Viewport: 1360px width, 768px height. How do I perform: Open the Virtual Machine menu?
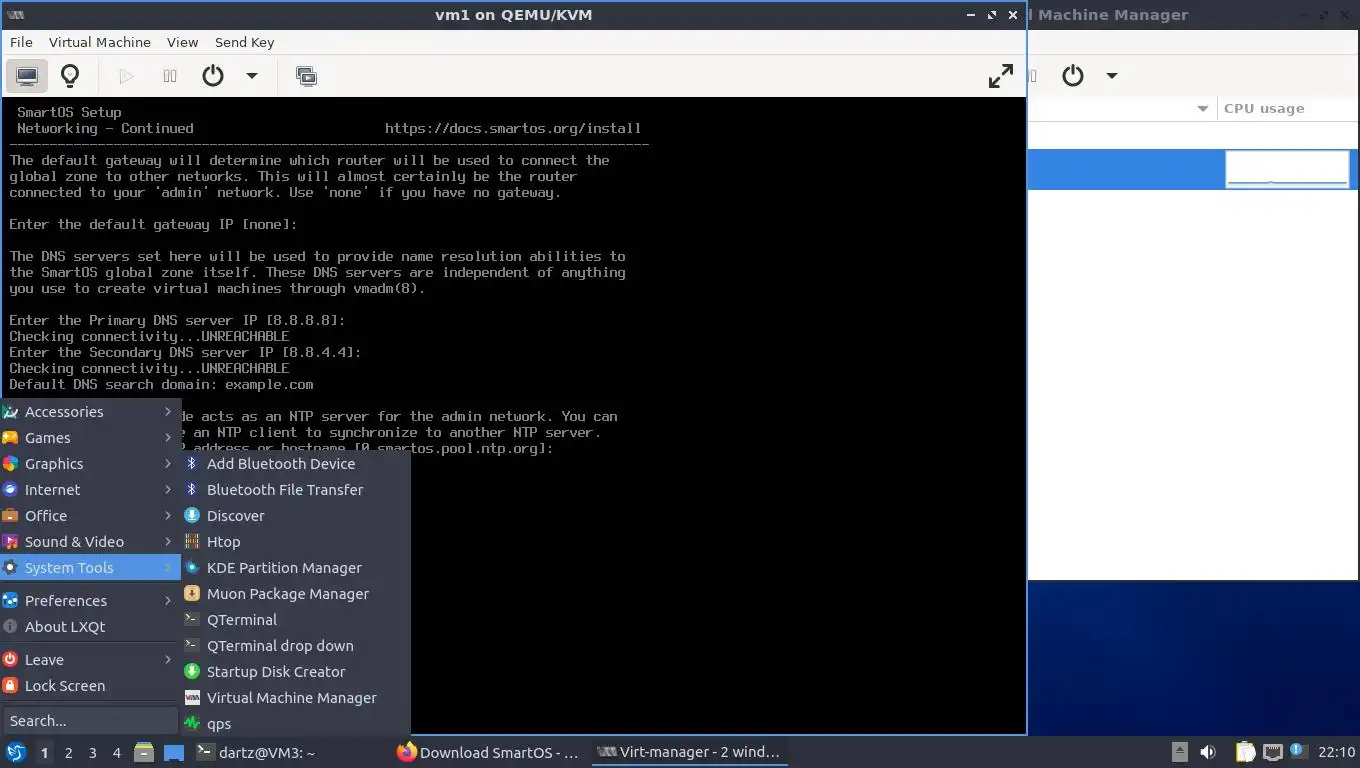(x=100, y=42)
